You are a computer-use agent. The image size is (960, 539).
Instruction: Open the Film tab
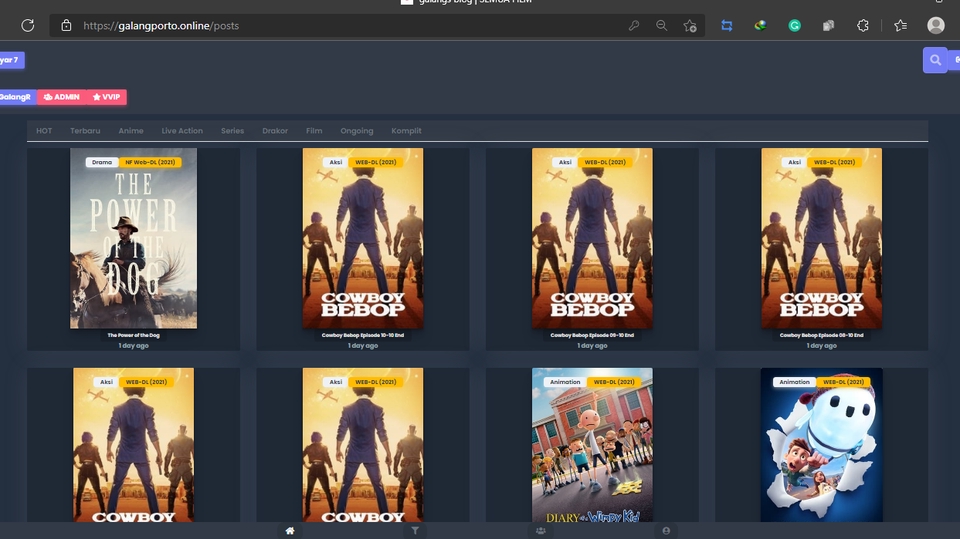pos(314,130)
